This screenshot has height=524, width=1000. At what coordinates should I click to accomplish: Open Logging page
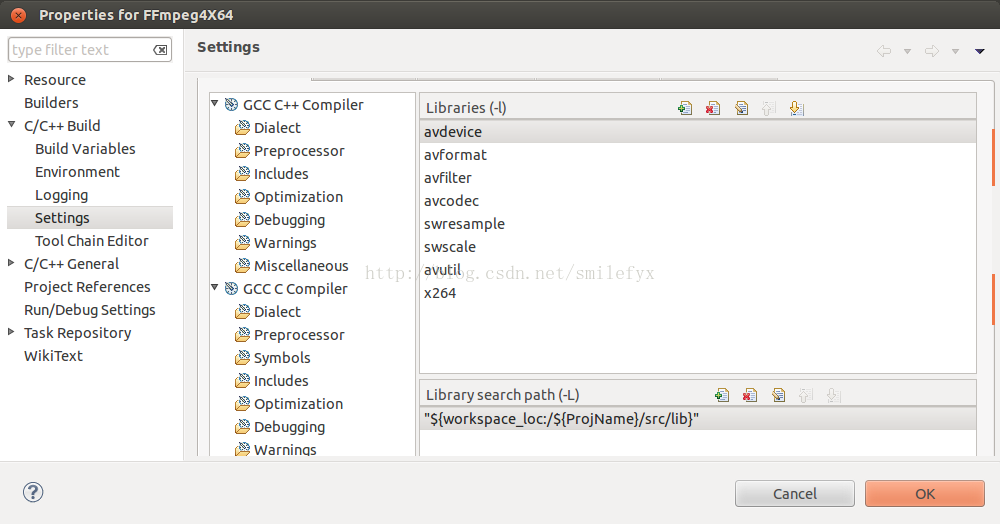point(61,195)
